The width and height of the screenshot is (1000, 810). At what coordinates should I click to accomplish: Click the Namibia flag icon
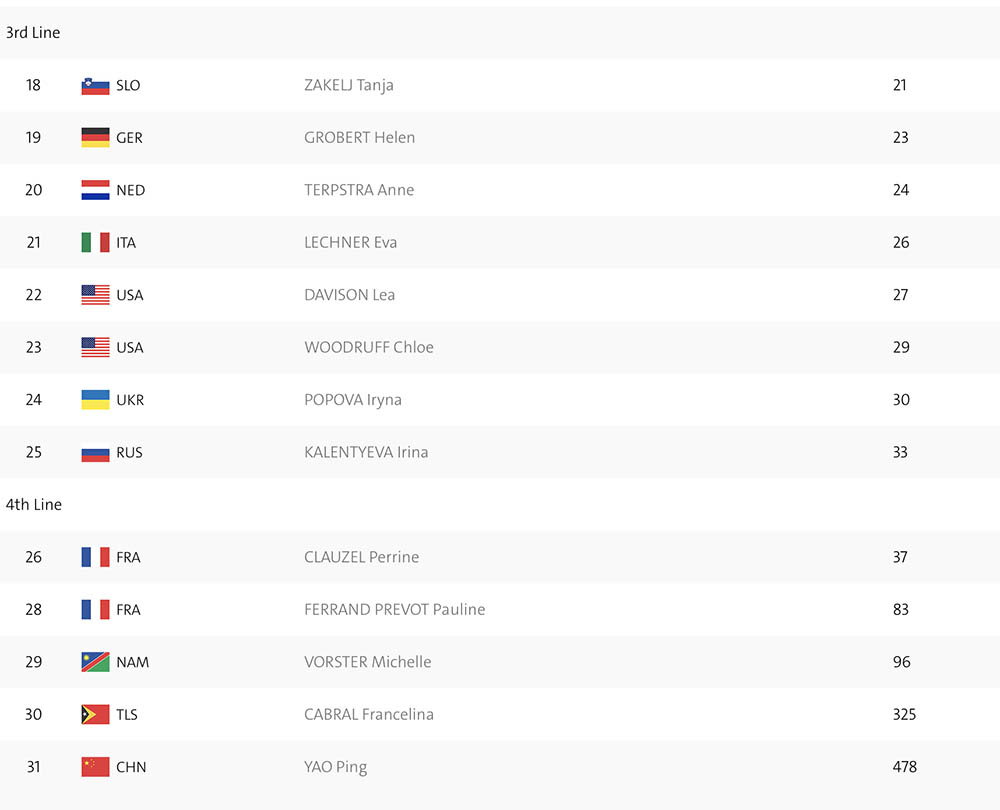pos(95,662)
